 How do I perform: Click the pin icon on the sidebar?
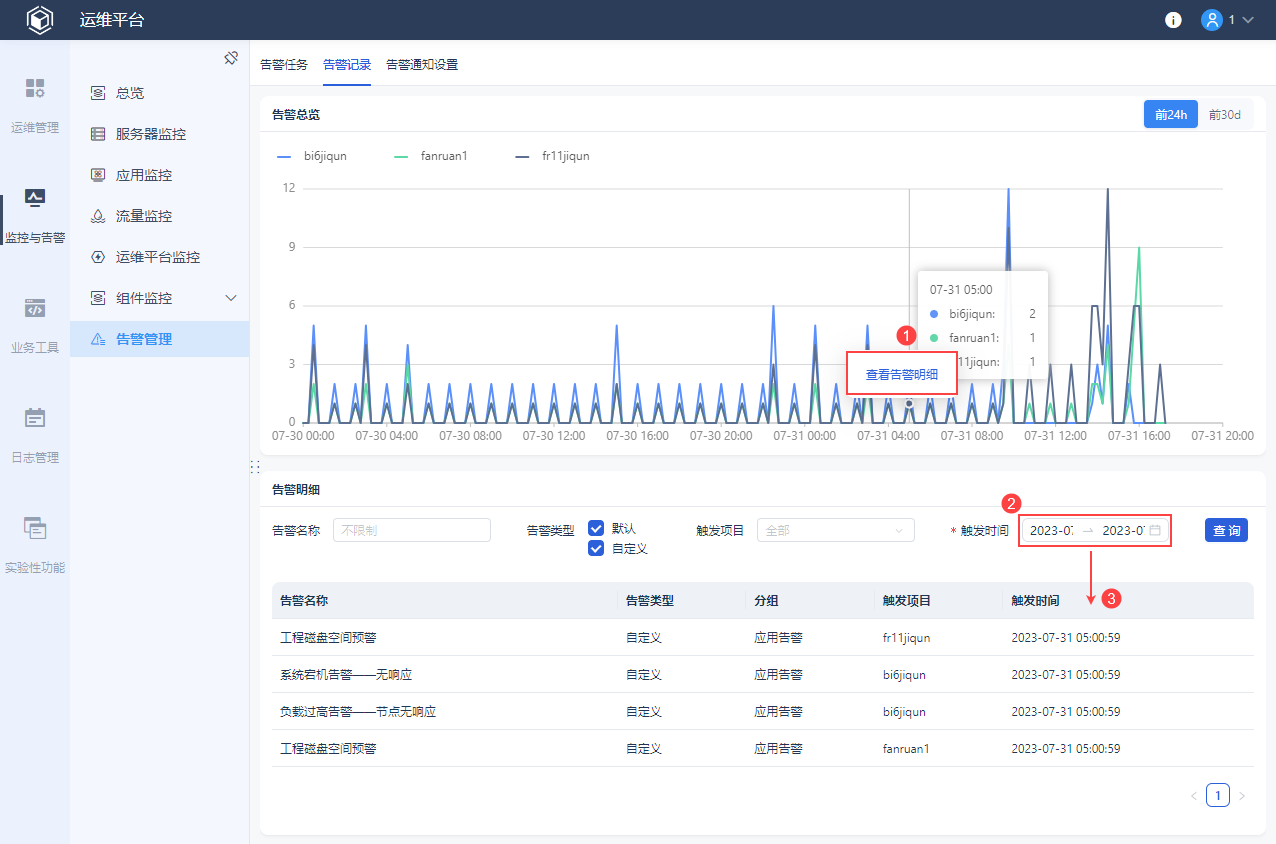(x=231, y=58)
